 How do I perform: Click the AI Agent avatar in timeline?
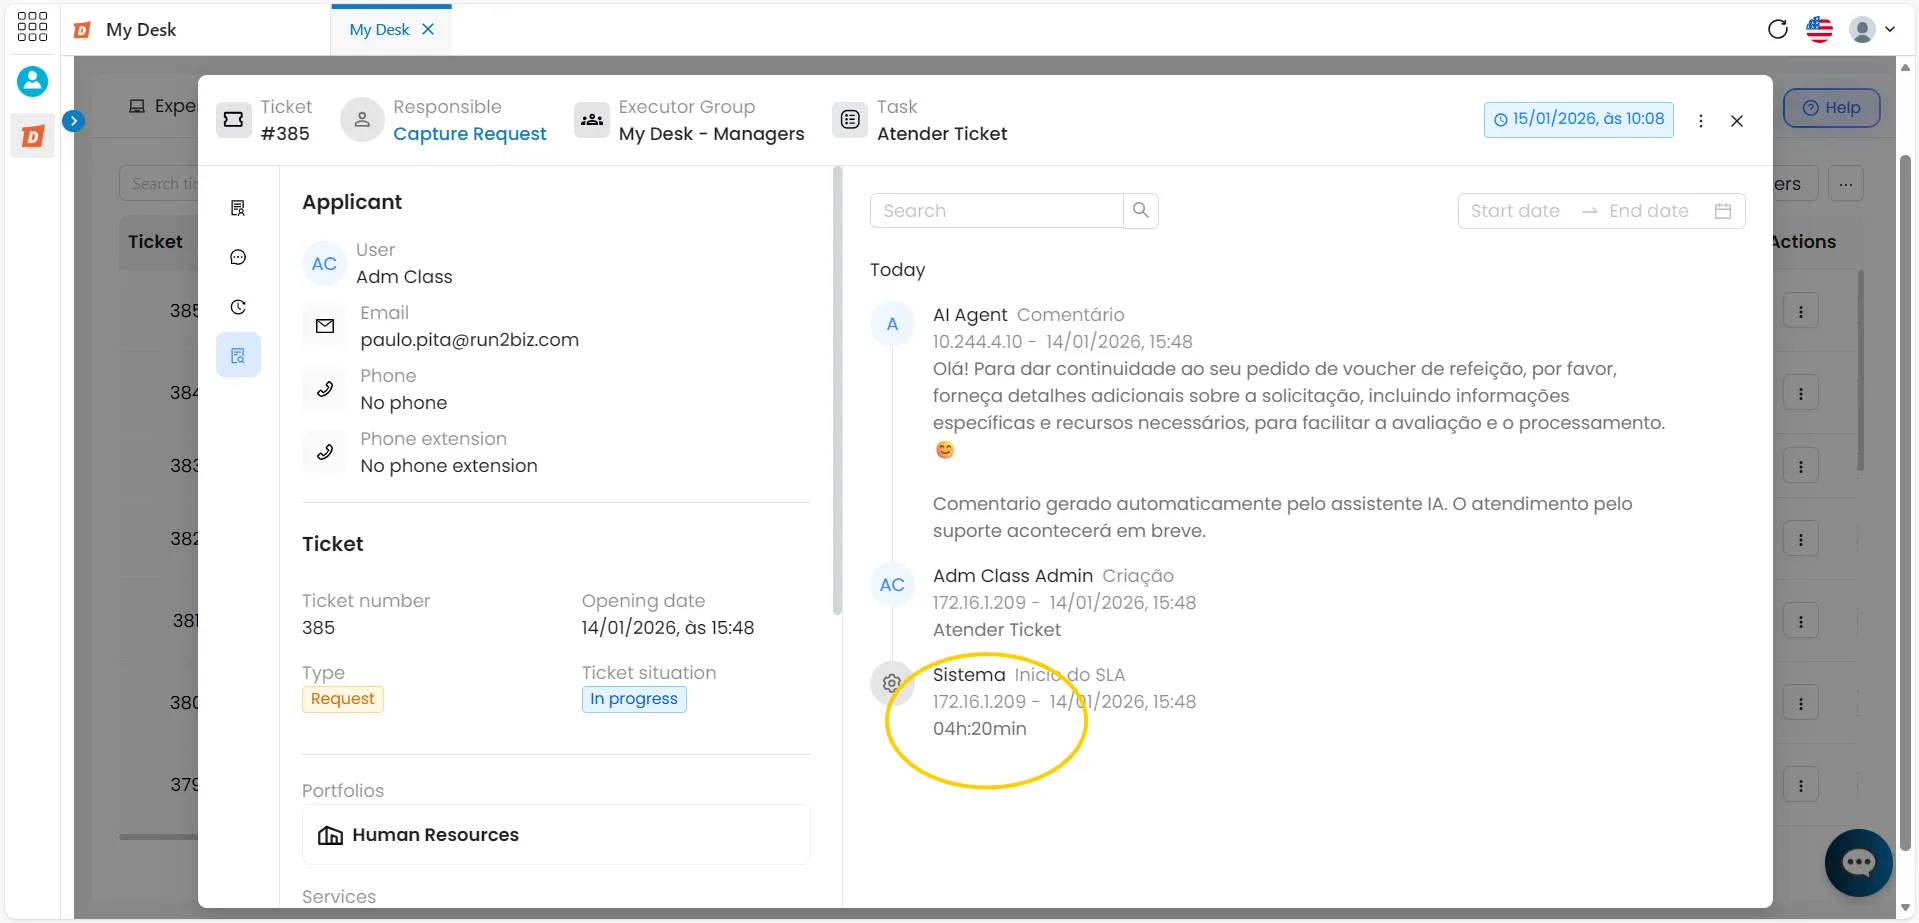point(892,324)
